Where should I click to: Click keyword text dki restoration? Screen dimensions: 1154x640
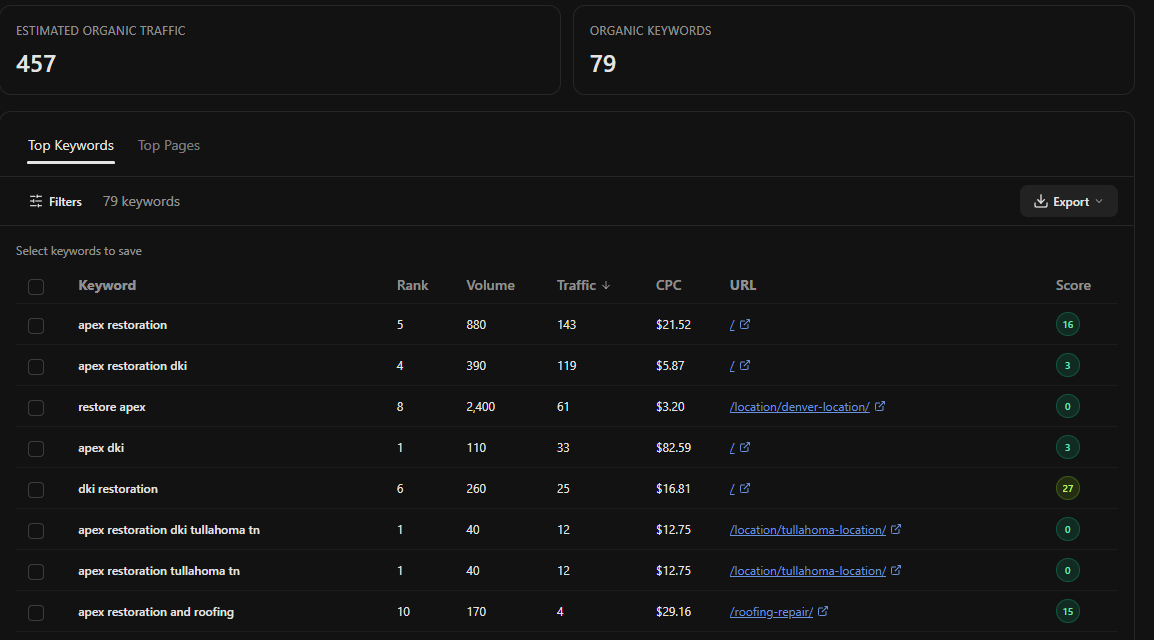tap(118, 488)
